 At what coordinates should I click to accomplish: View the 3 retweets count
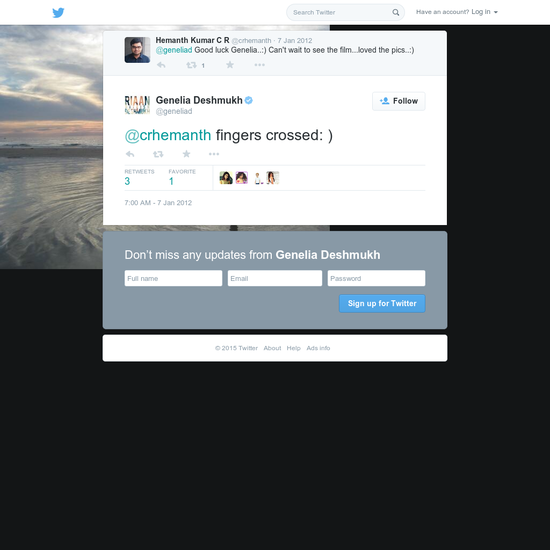(127, 181)
